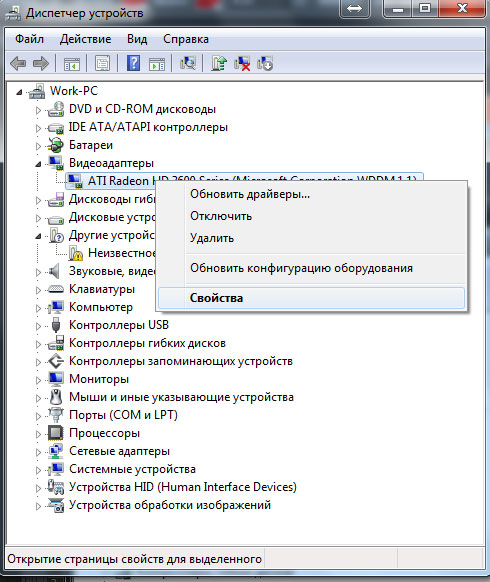Open the Вид menu
Viewport: 490px width, 582px height.
click(137, 39)
